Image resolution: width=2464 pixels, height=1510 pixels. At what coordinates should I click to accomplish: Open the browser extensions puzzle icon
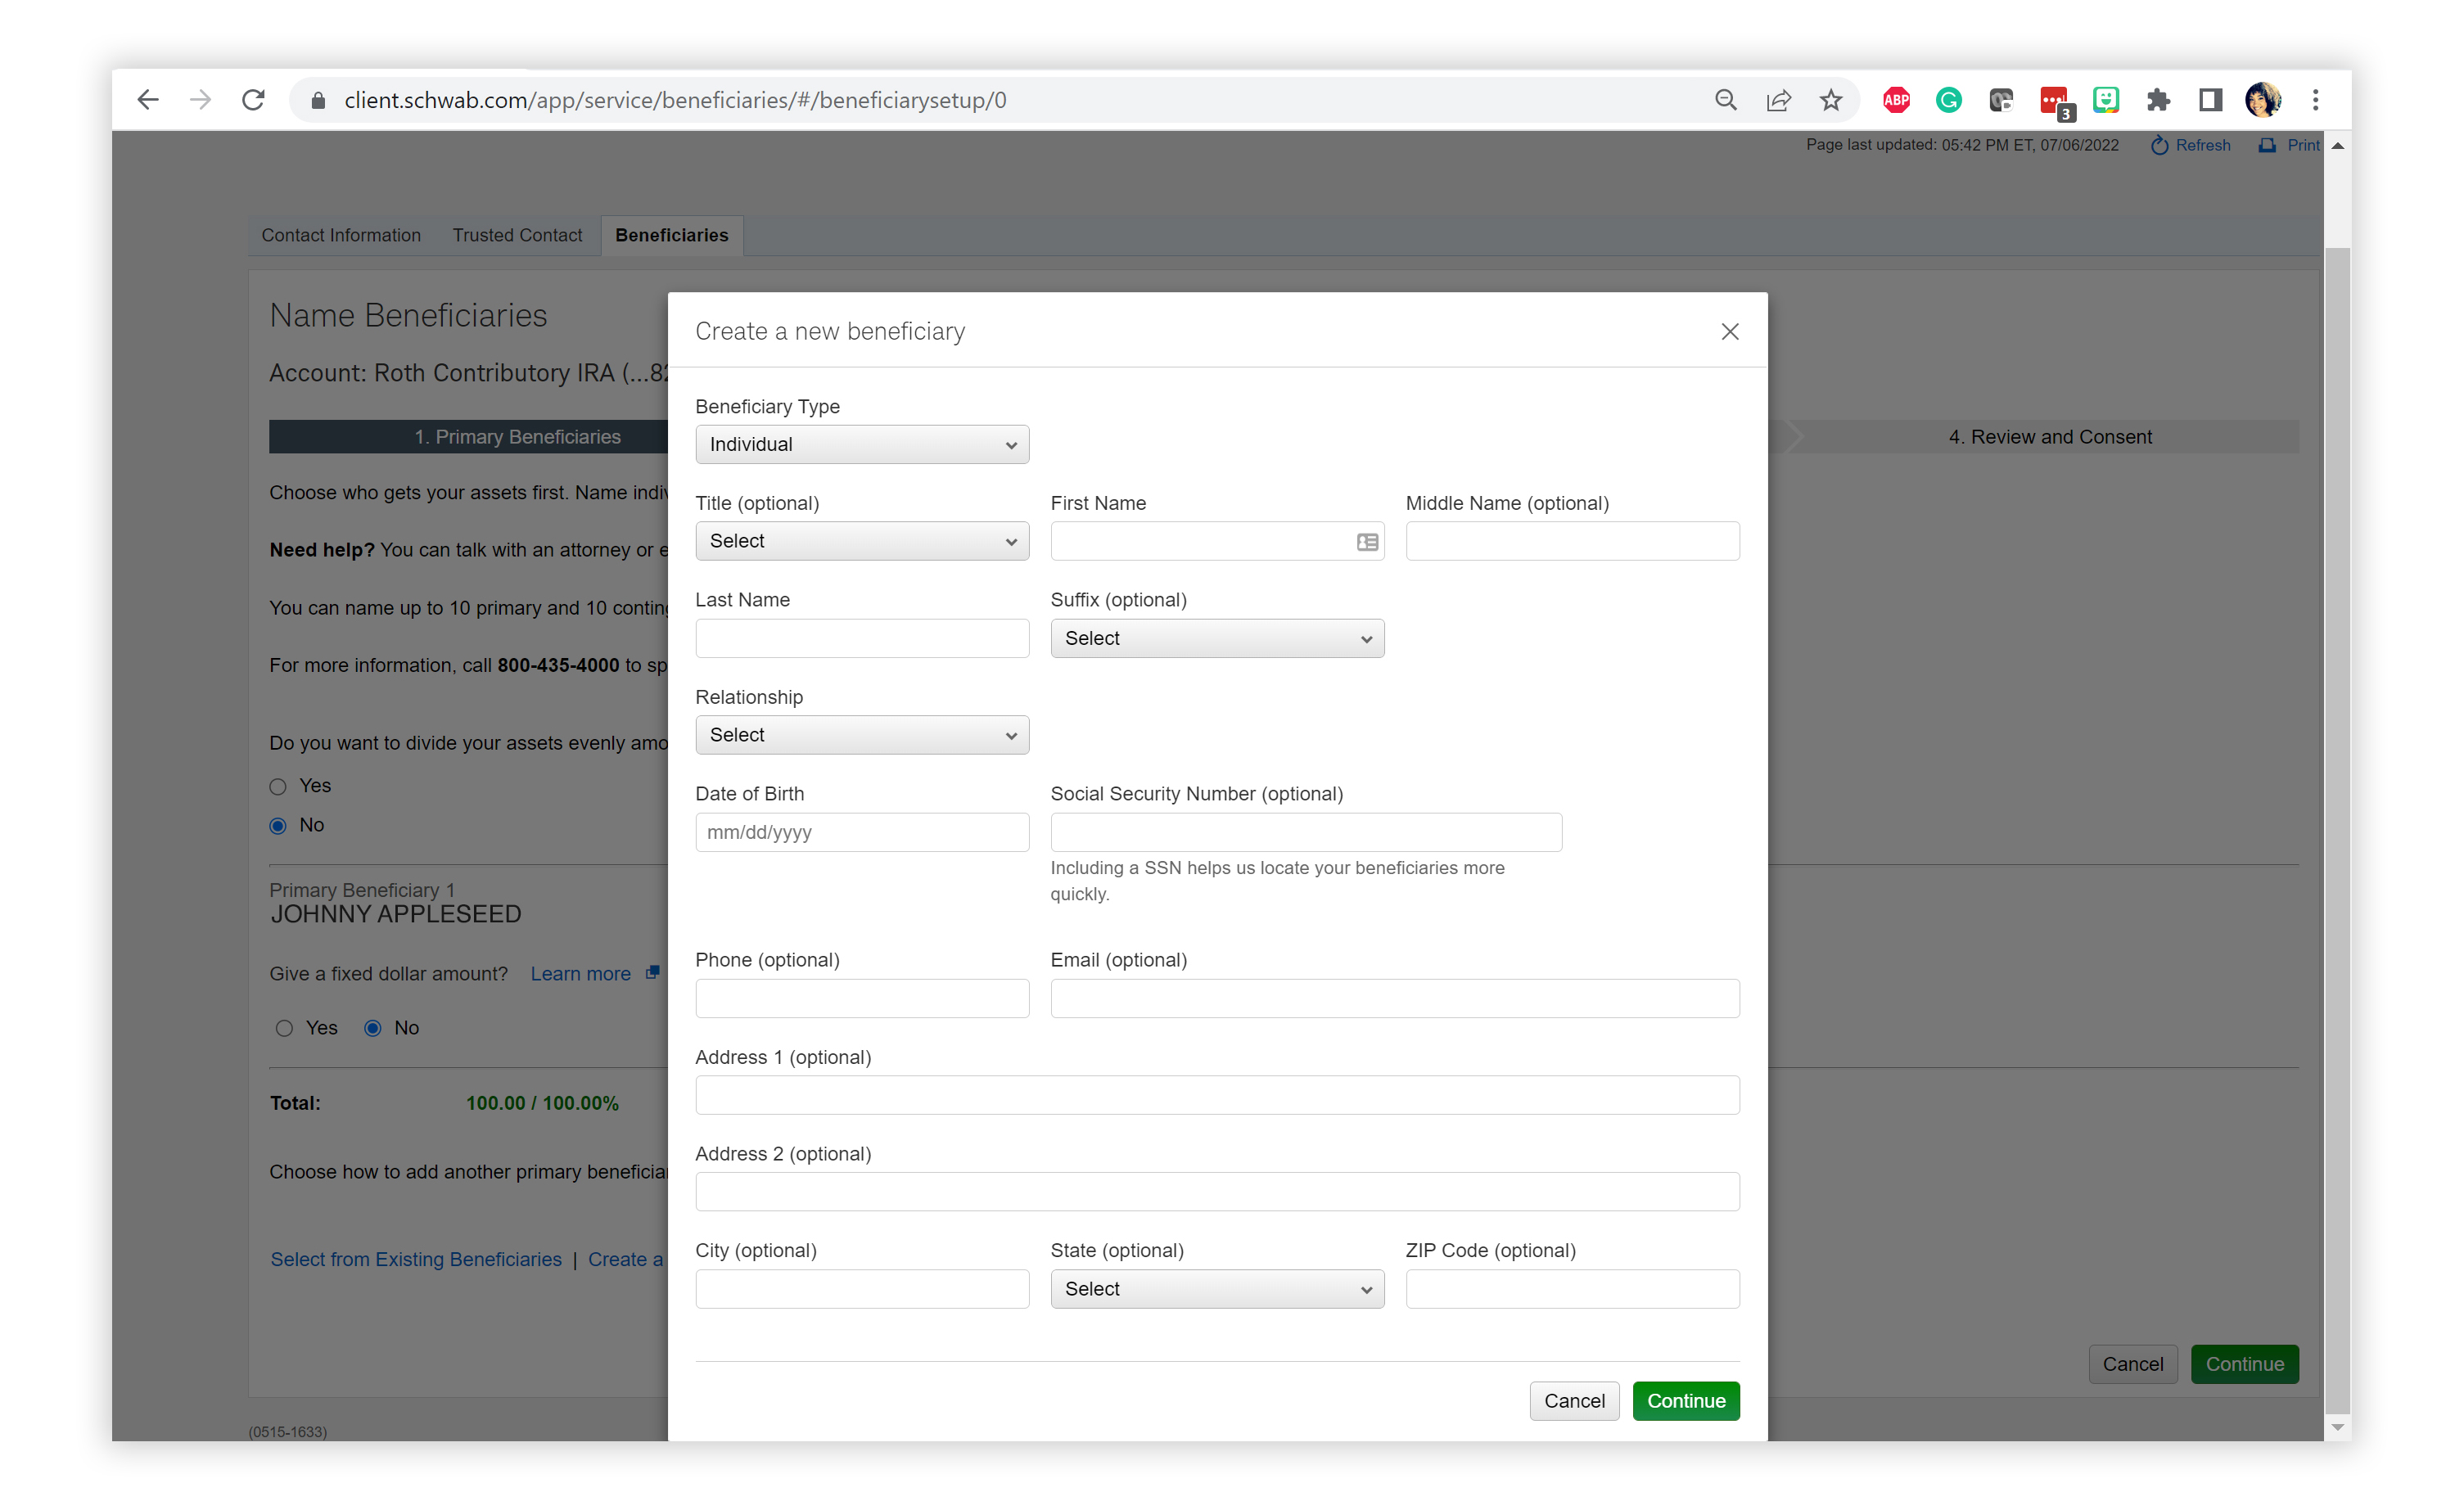point(2158,100)
